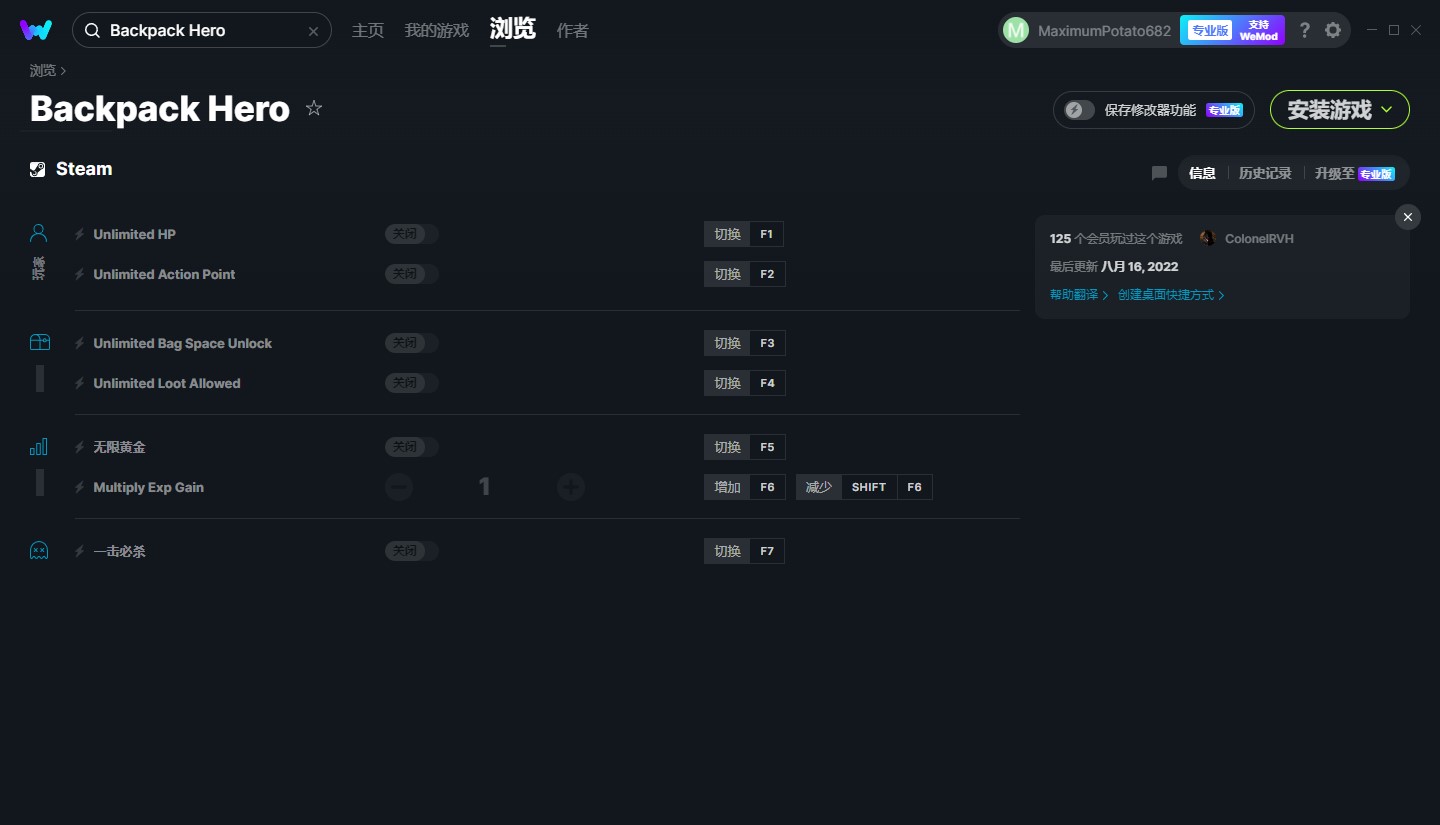Toggle 一击必杀 switch
1440x825 pixels.
[412, 551]
